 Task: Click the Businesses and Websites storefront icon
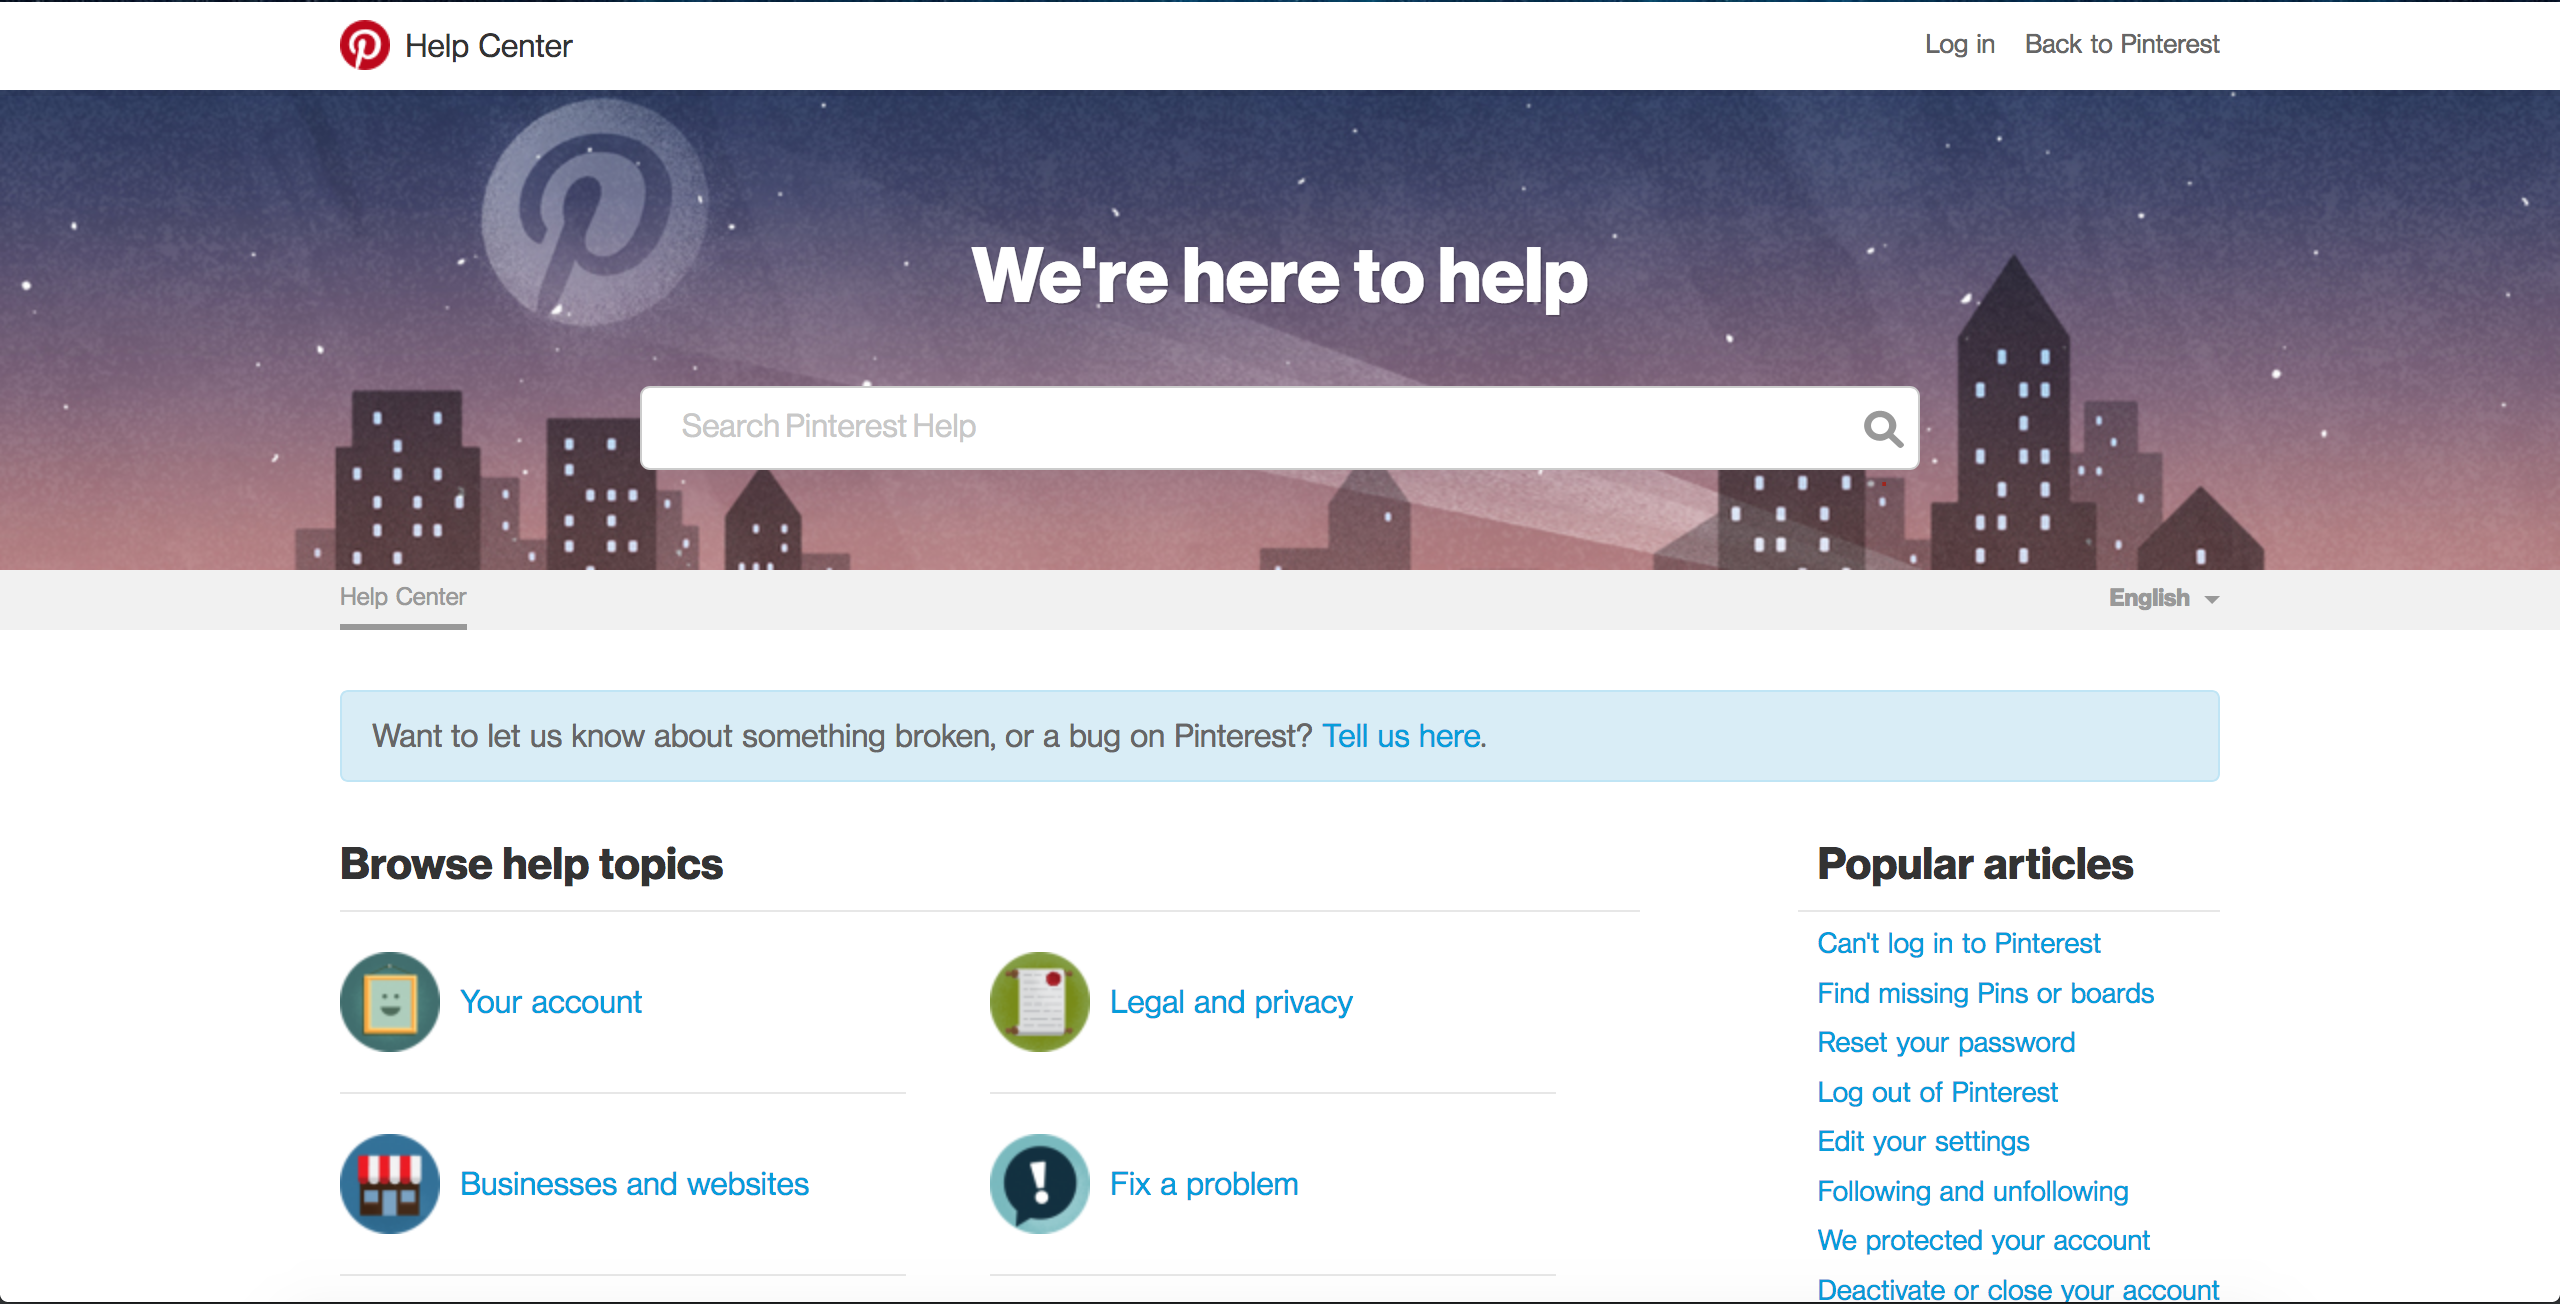pyautogui.click(x=389, y=1184)
